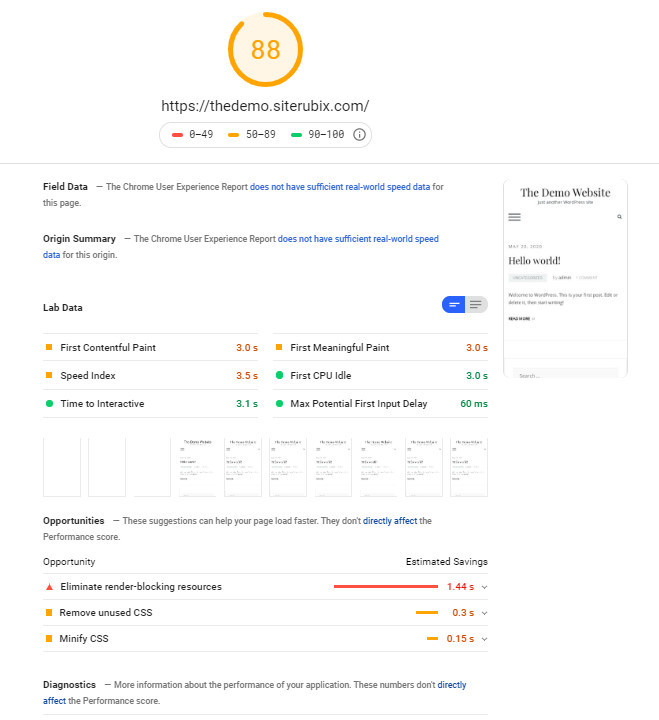Expand Eliminate render-blocking resources chevron

484,587
